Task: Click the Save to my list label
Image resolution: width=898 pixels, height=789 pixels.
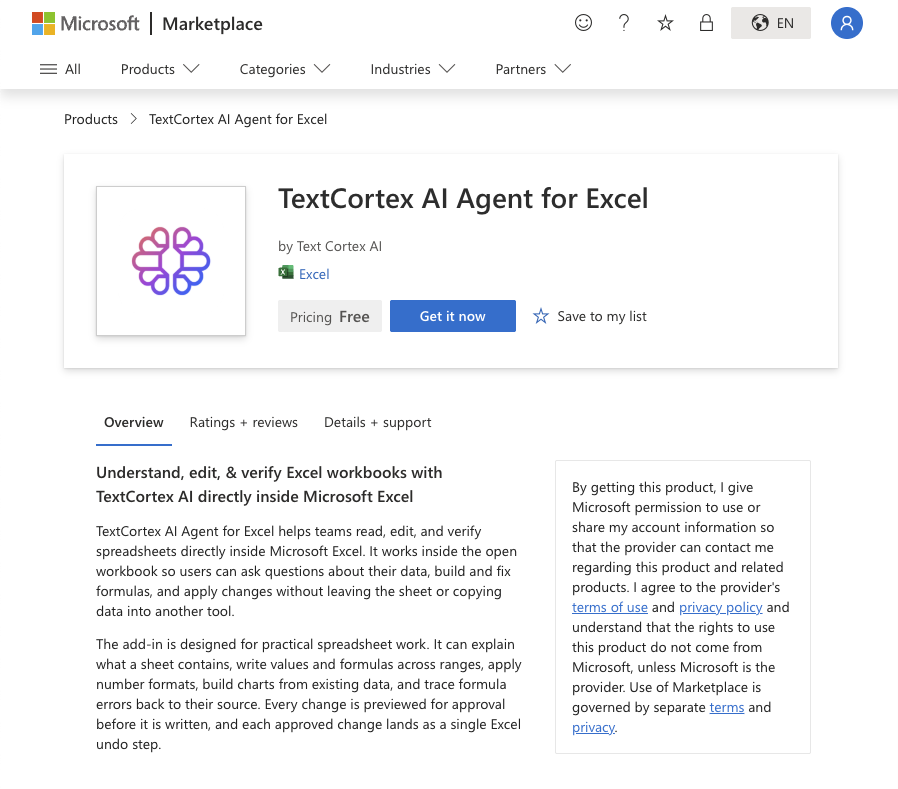Action: (602, 316)
